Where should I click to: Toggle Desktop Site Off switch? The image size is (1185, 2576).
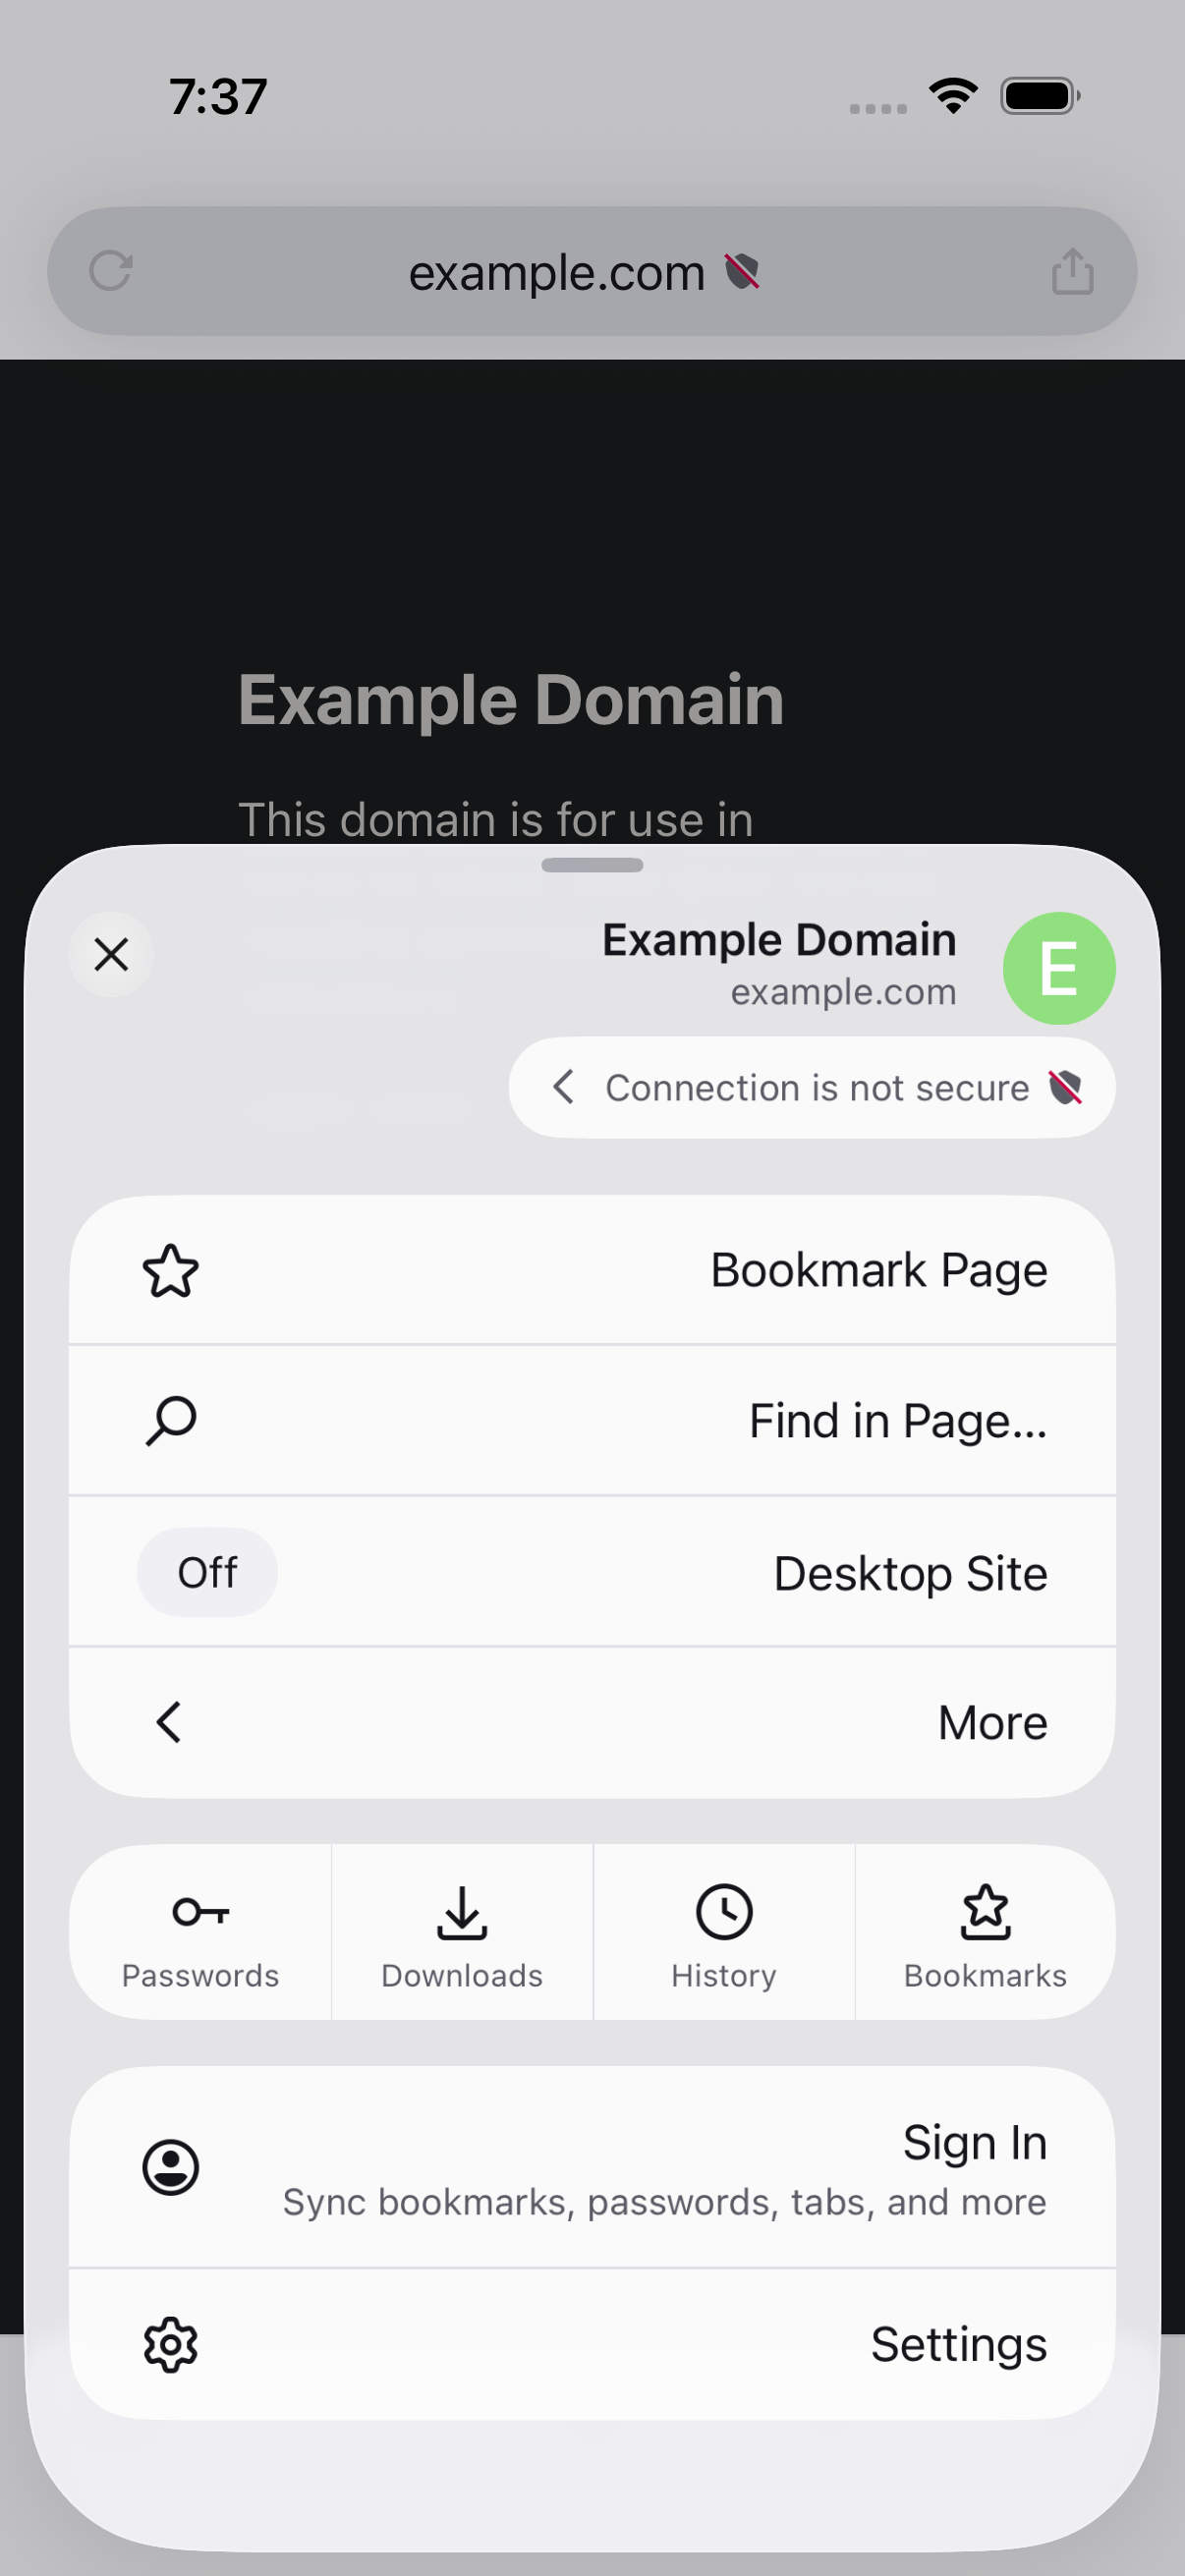207,1572
